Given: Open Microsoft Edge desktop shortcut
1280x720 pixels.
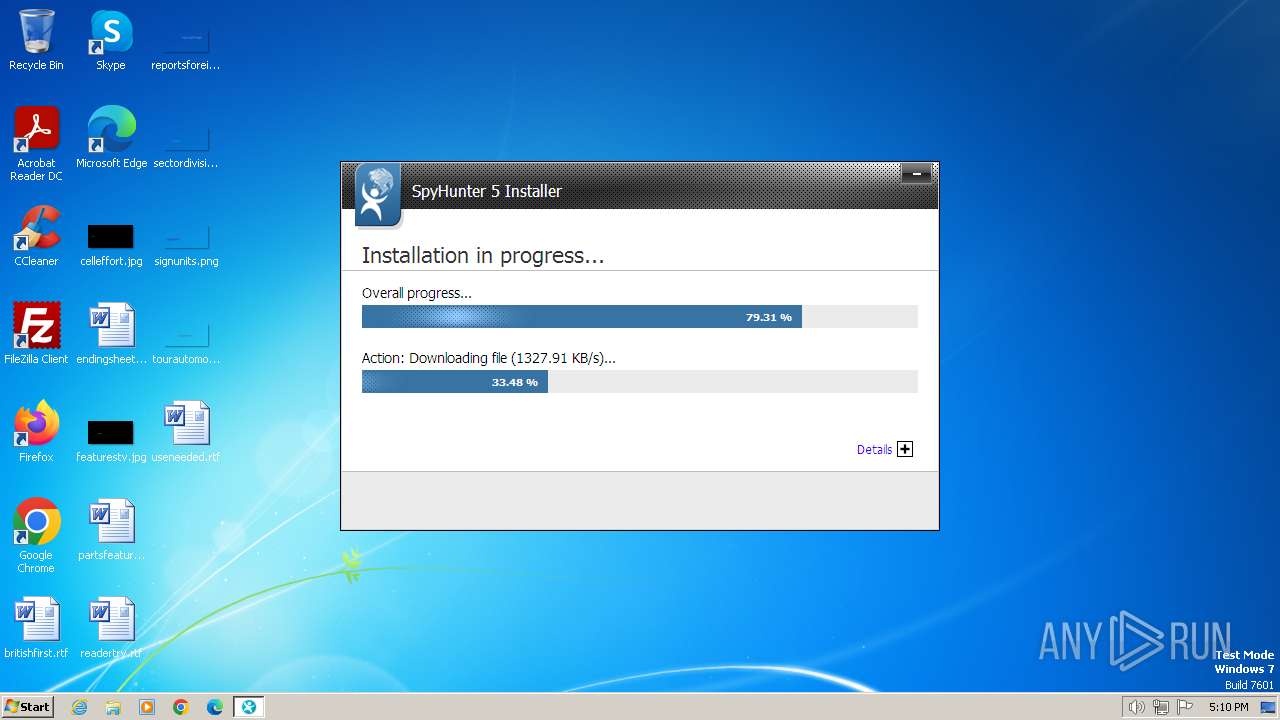Looking at the screenshot, I should (111, 138).
